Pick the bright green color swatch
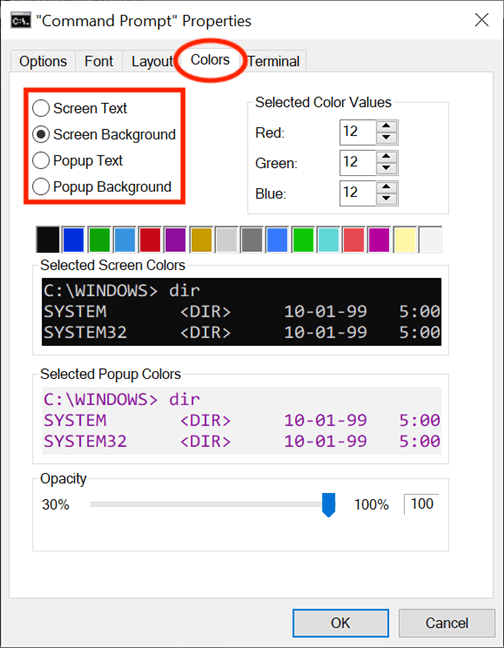This screenshot has width=504, height=648. [x=303, y=239]
